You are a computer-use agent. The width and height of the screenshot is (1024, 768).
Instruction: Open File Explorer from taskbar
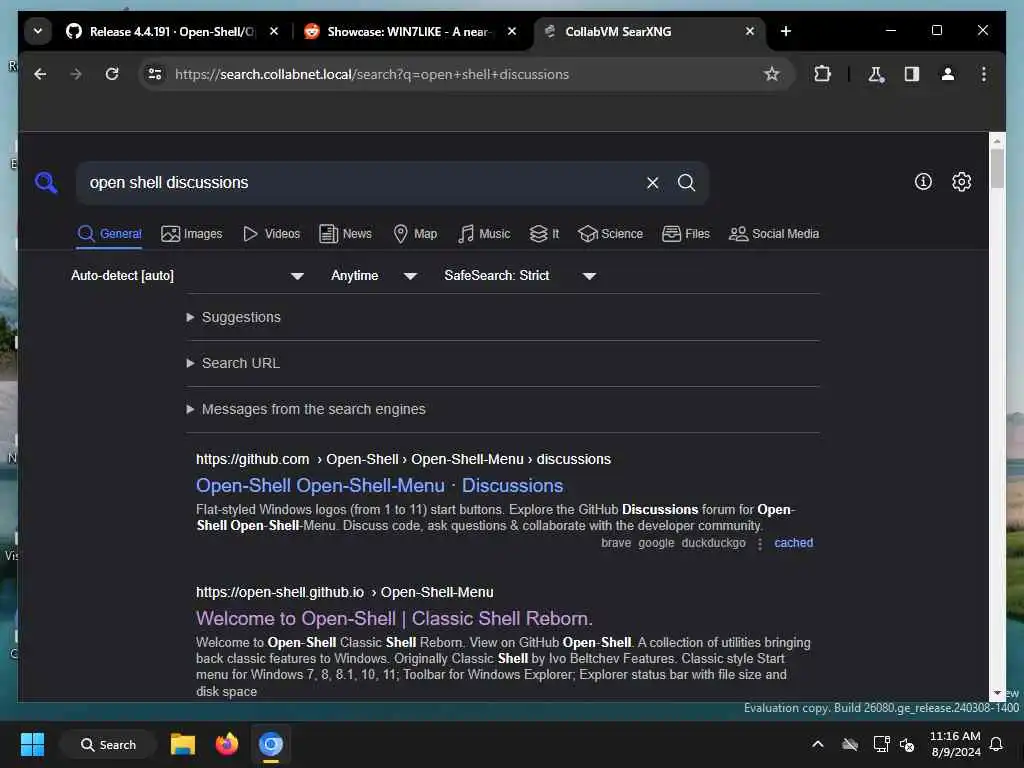(183, 744)
